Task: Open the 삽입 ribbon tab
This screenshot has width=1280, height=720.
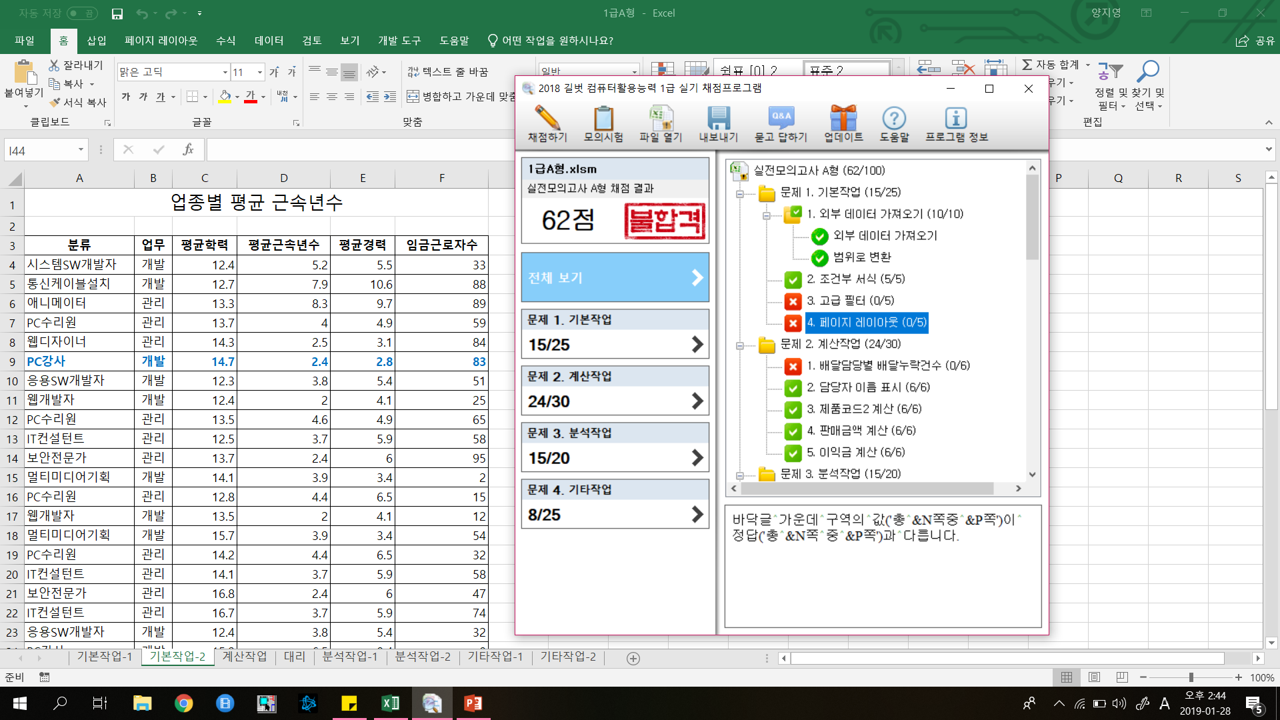Action: point(96,41)
